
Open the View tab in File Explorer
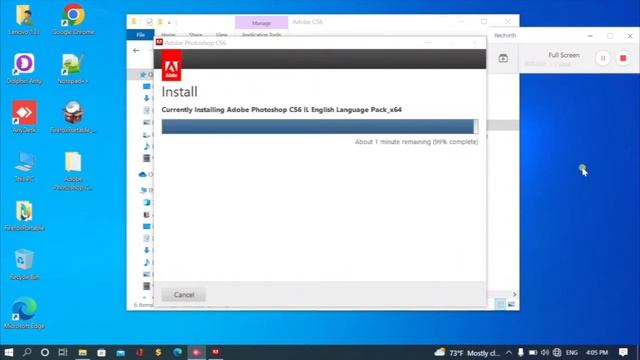221,35
